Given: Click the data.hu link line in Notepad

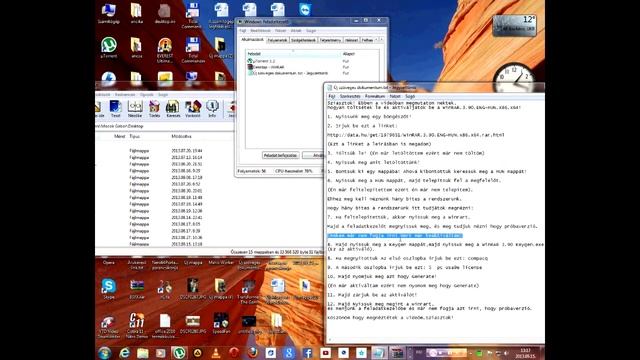Looking at the screenshot, I should click(416, 135).
